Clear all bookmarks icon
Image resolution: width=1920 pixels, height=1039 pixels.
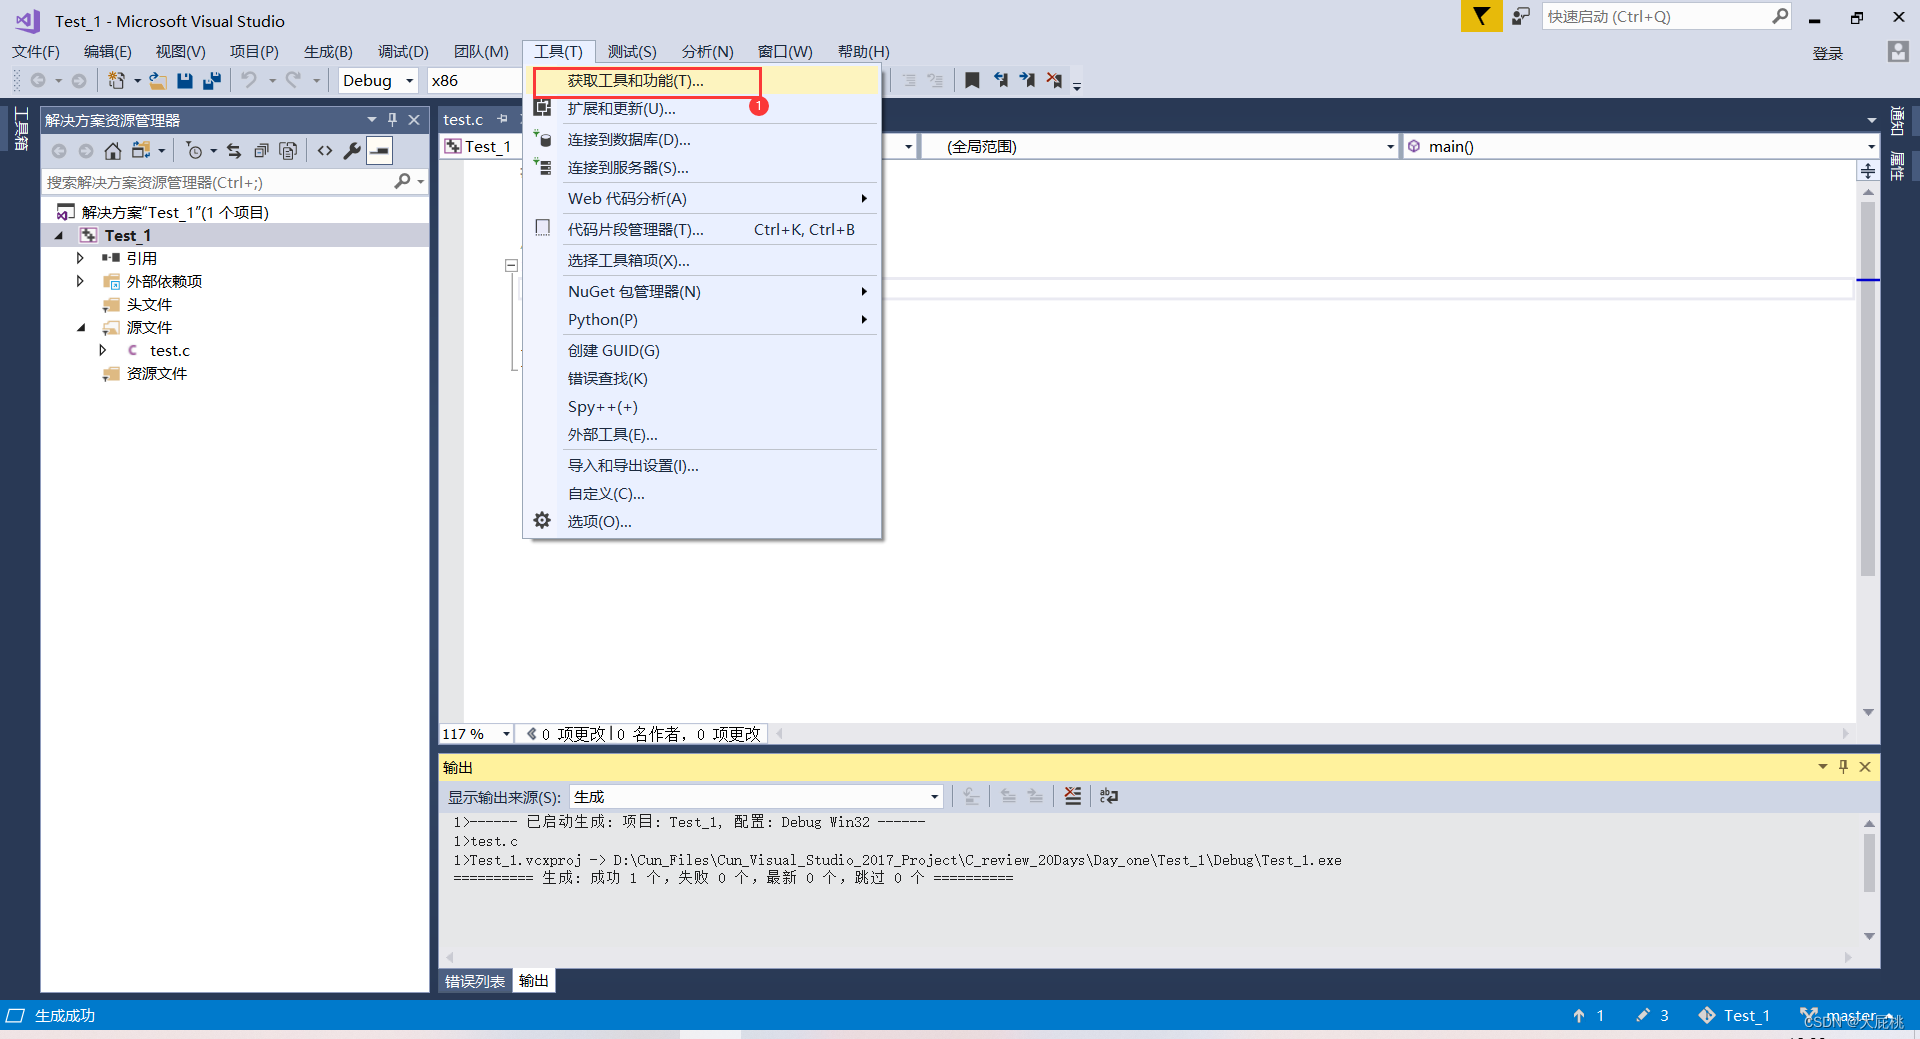click(1054, 80)
